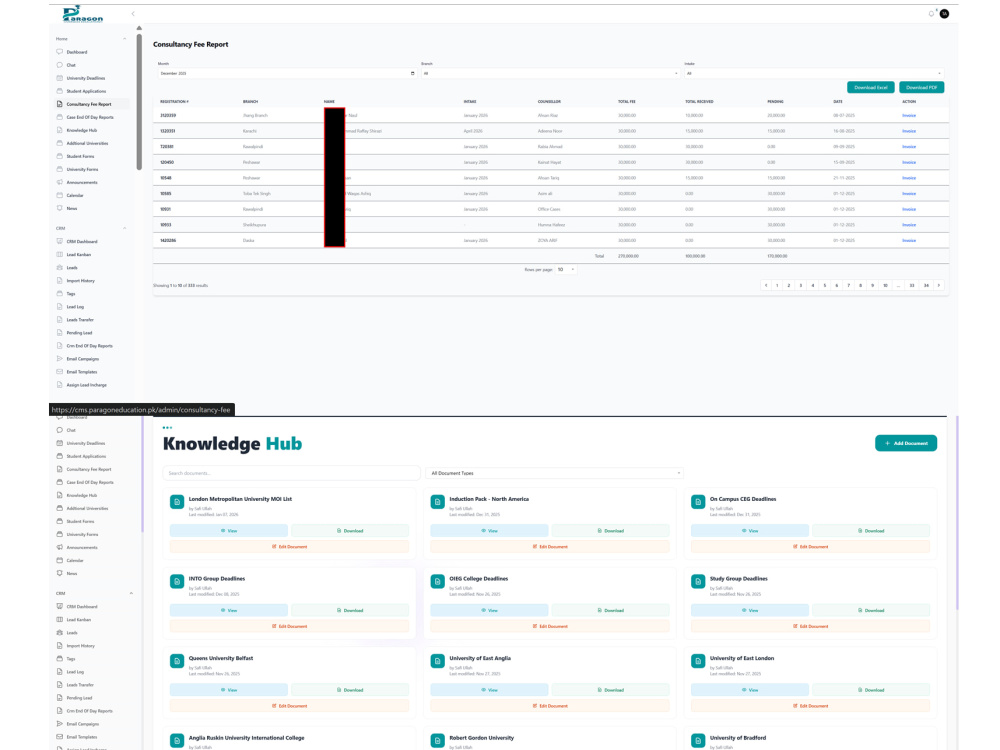The height and width of the screenshot is (750, 1000).
Task: Open Invoice link for registration 3120359
Action: (909, 115)
